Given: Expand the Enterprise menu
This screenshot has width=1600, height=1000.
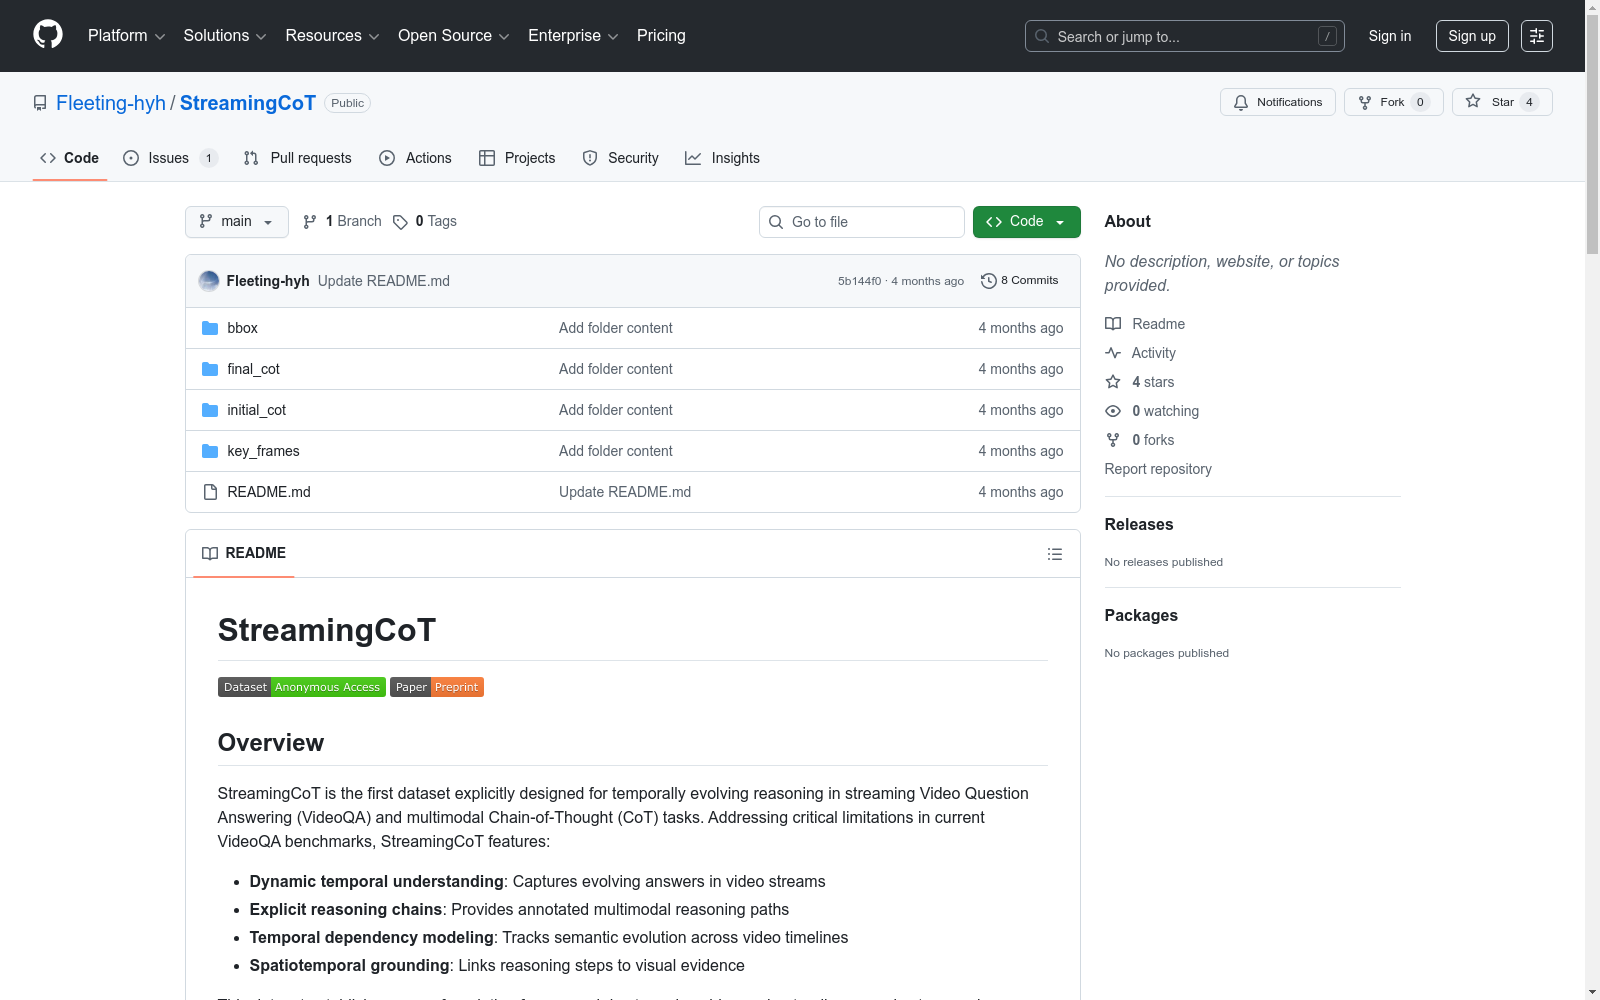Looking at the screenshot, I should [x=573, y=36].
